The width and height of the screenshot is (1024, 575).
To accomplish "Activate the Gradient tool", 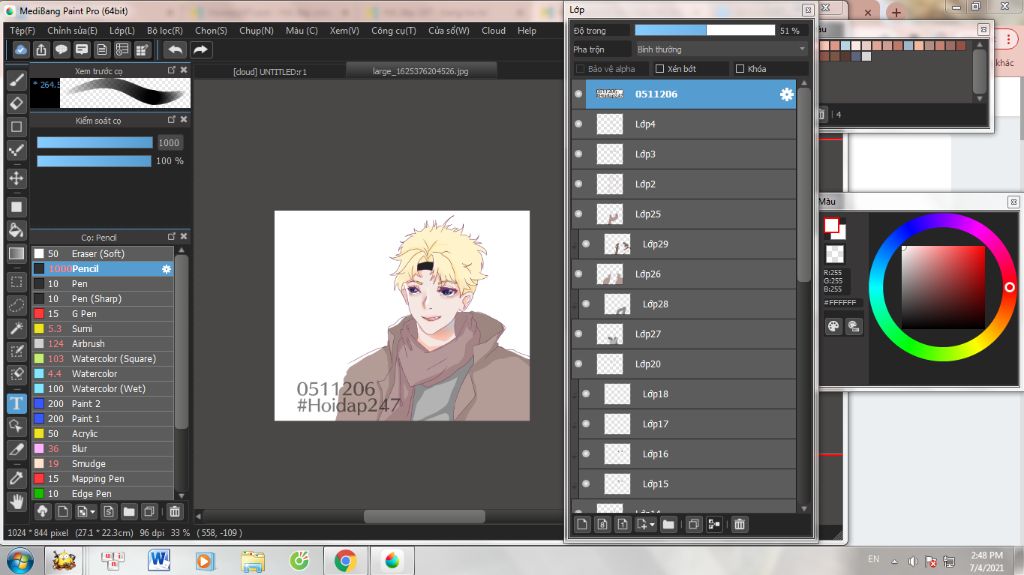I will 16,254.
